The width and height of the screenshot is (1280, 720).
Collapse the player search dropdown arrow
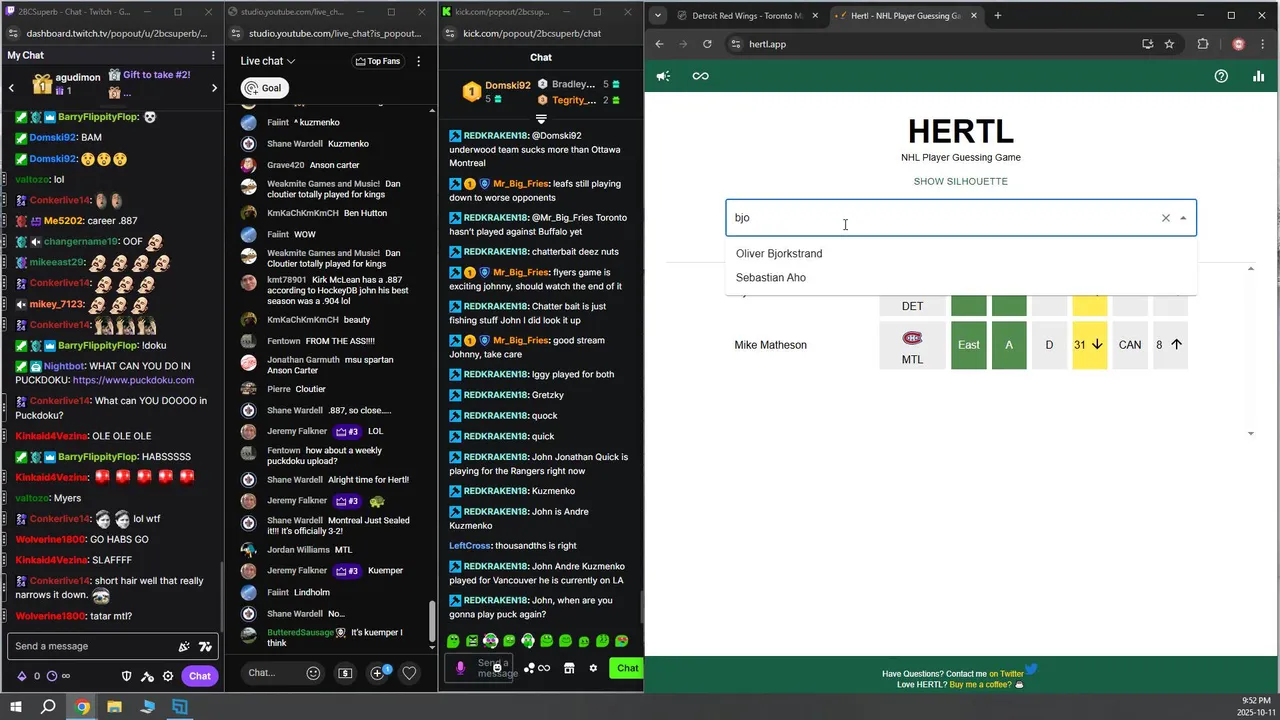[x=1183, y=218]
